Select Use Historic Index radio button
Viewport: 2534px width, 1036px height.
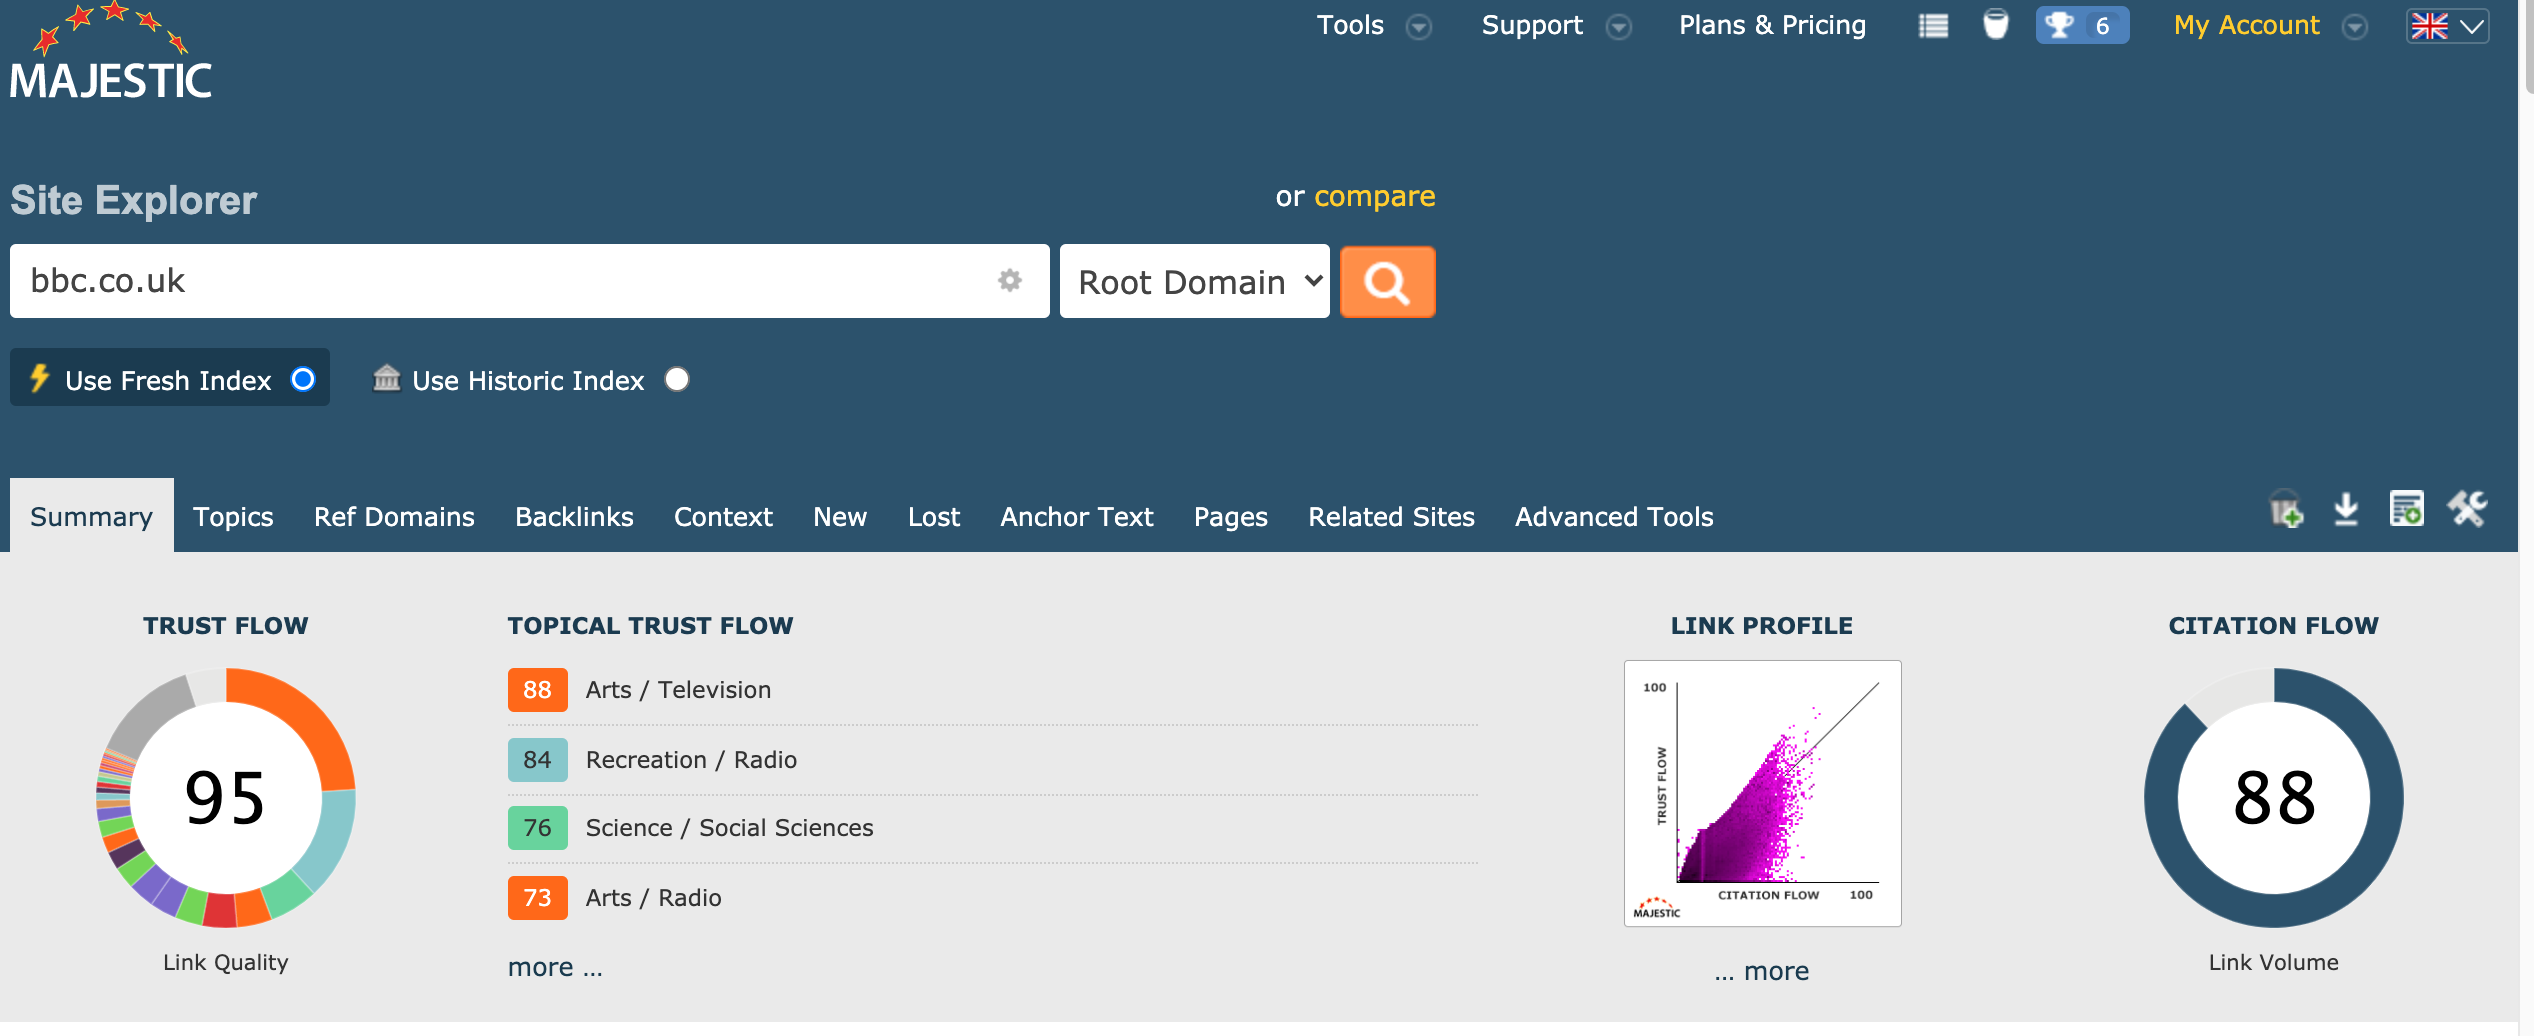(677, 379)
